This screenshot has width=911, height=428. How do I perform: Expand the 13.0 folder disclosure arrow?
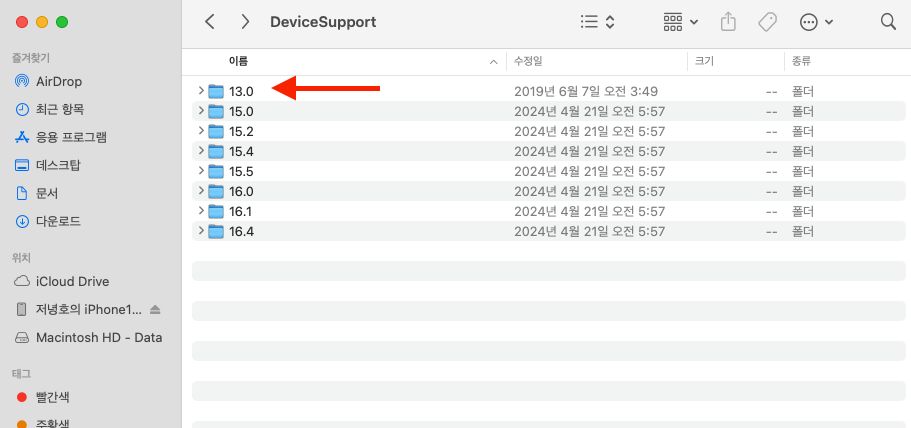click(201, 91)
